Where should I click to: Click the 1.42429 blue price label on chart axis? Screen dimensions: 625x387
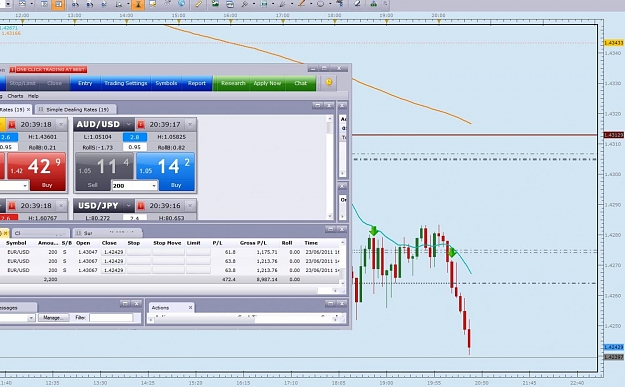(x=613, y=348)
